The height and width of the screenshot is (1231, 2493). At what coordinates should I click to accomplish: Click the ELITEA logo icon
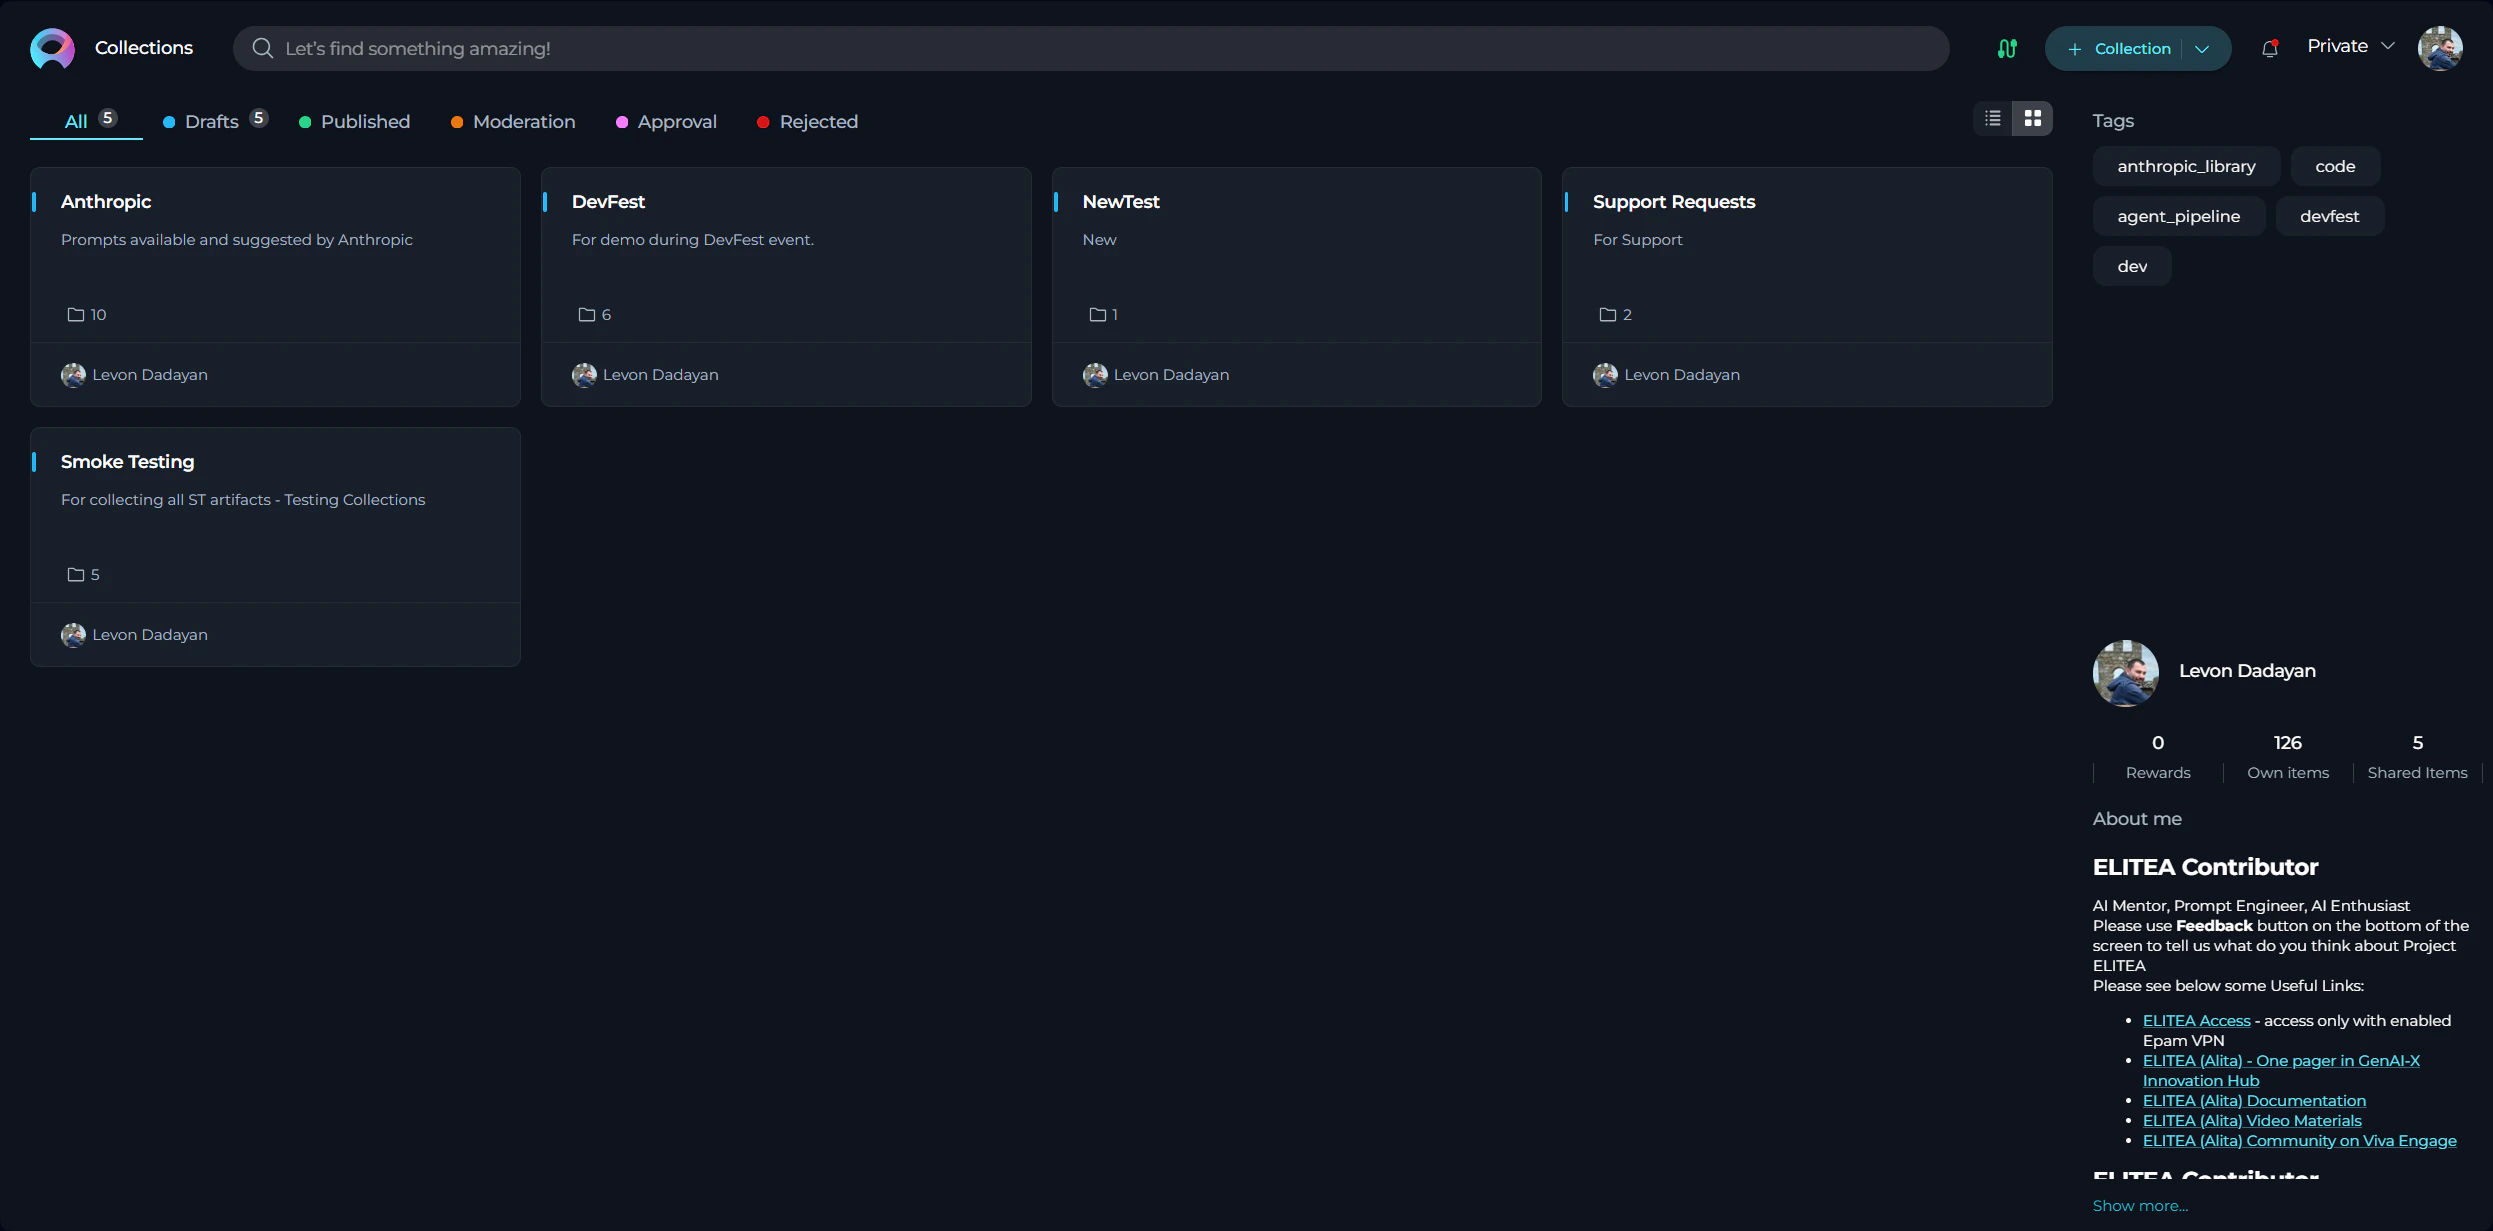pyautogui.click(x=51, y=47)
